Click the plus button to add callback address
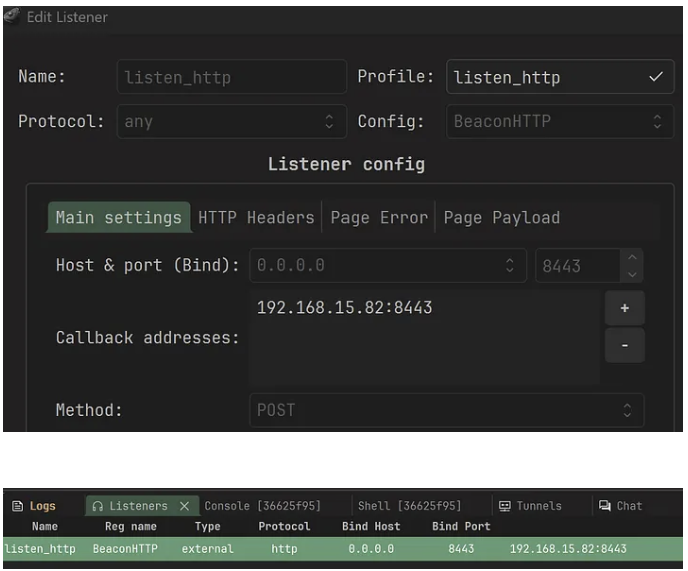The width and height of the screenshot is (688, 571). coord(624,308)
